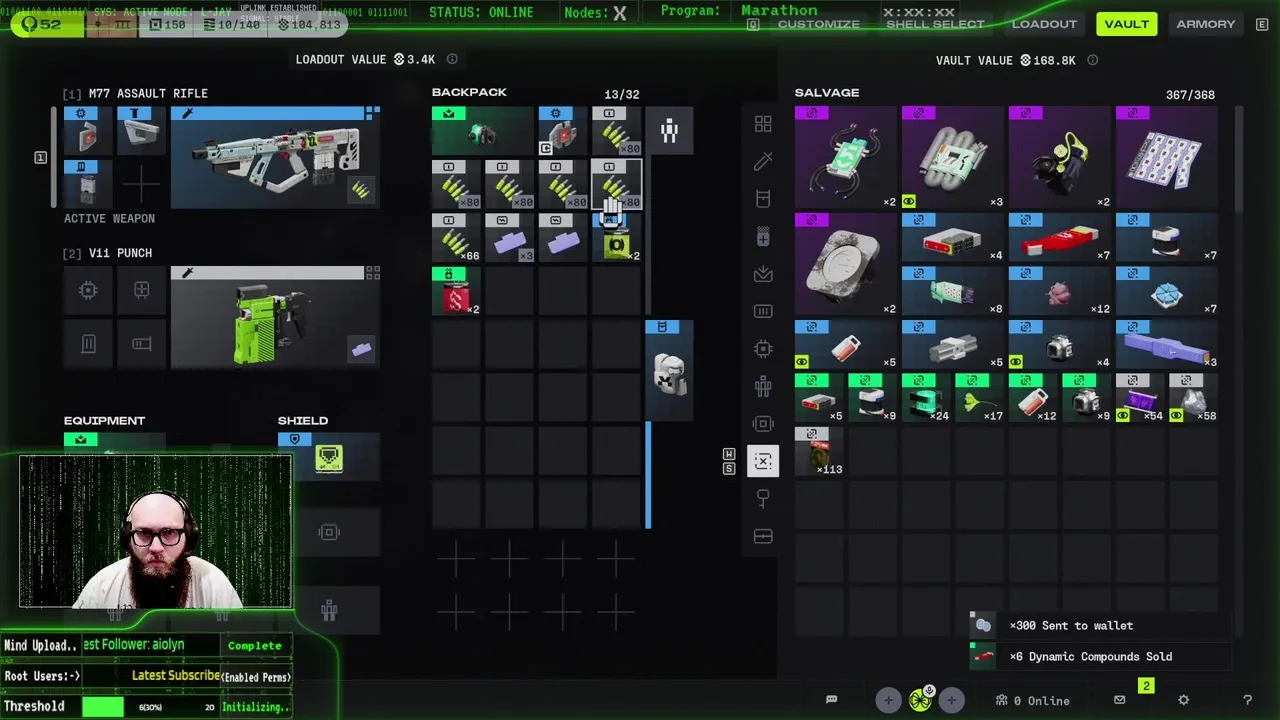Open the V11 Punch barrel slot

pyautogui.click(x=142, y=344)
